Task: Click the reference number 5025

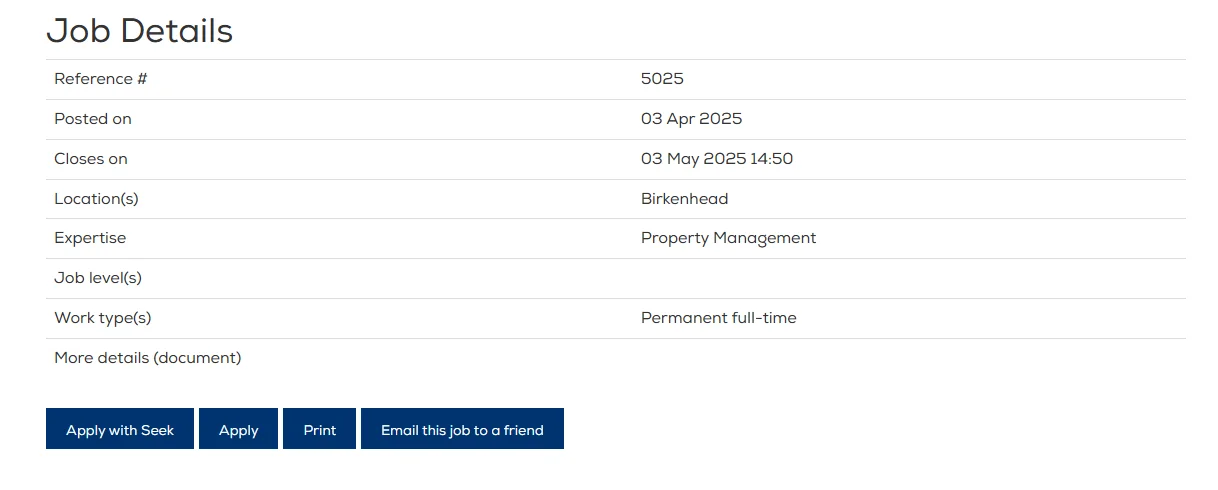Action: pyautogui.click(x=662, y=79)
